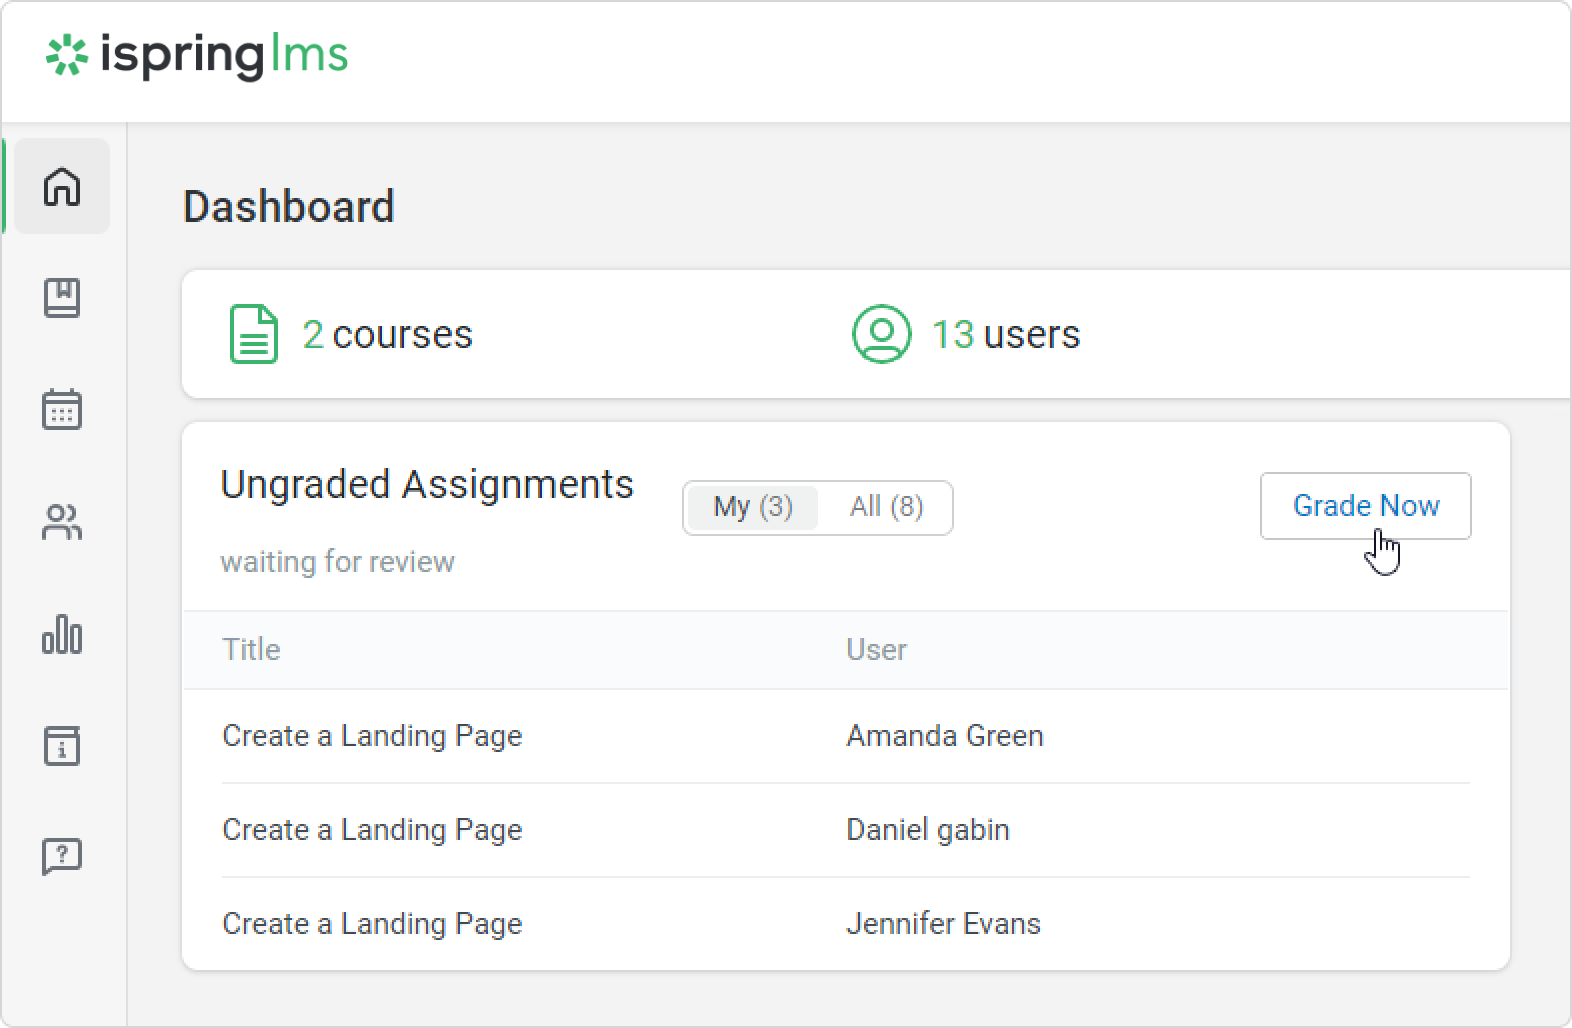Click the Title column header
Viewport: 1572px width, 1028px height.
click(251, 650)
